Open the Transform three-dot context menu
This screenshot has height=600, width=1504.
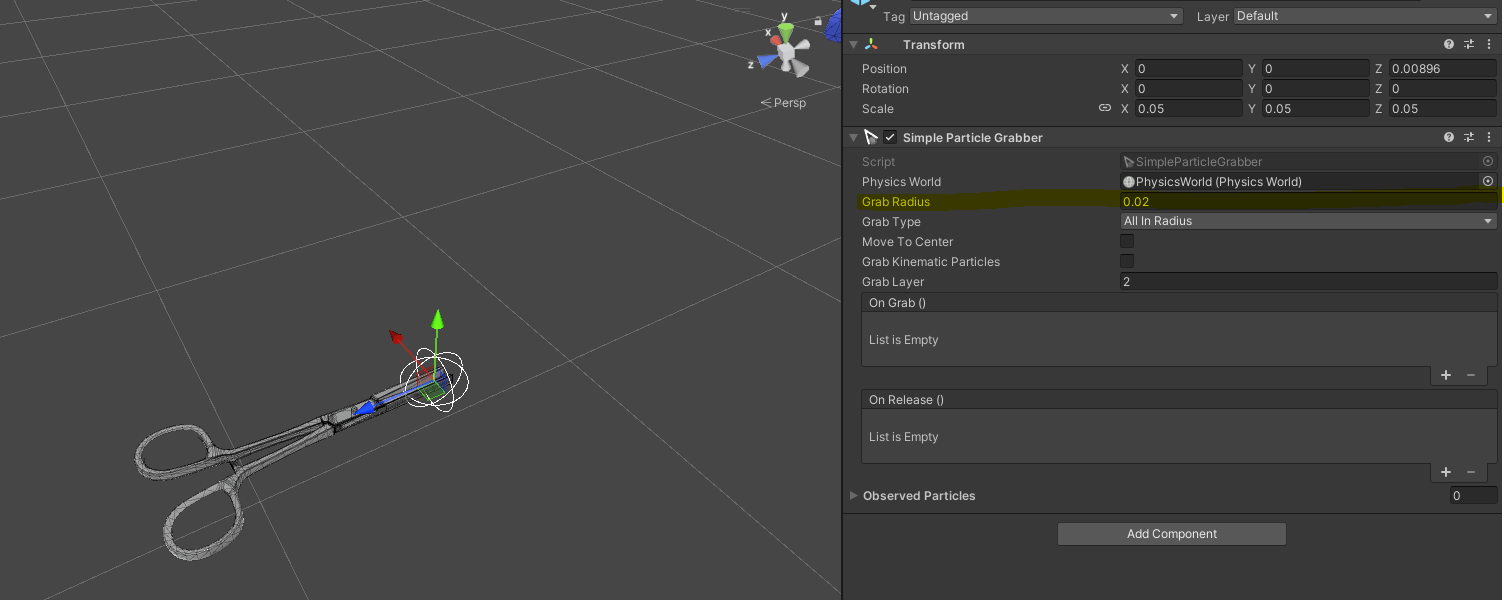(1489, 45)
